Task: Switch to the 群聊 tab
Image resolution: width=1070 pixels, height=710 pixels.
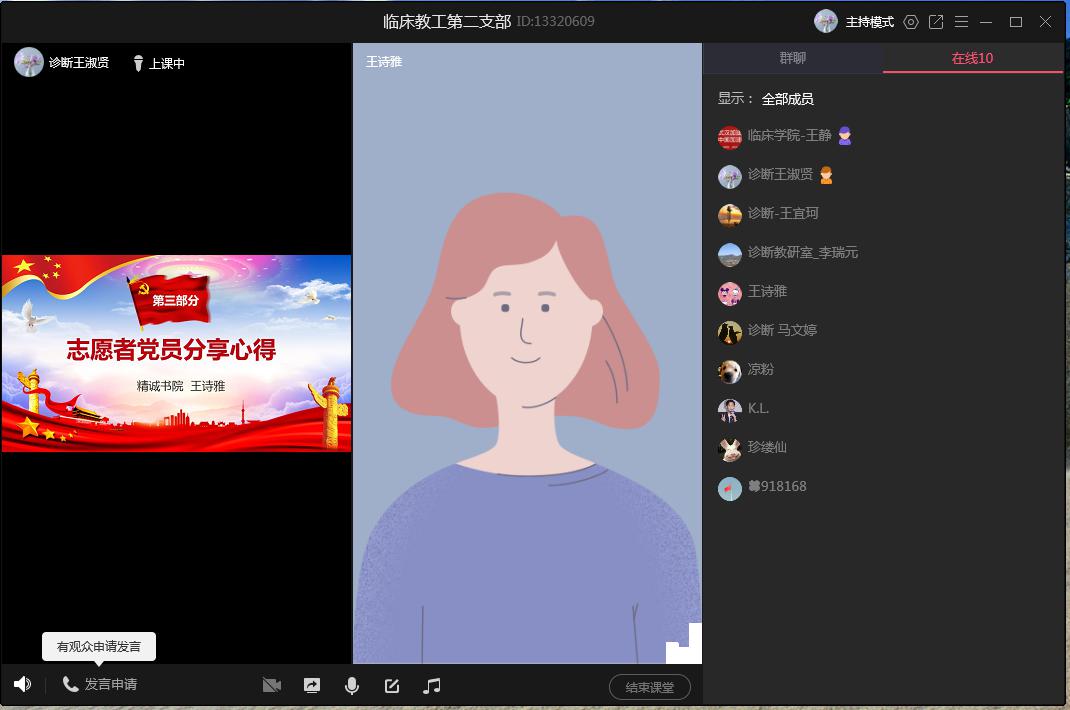Action: [x=792, y=58]
